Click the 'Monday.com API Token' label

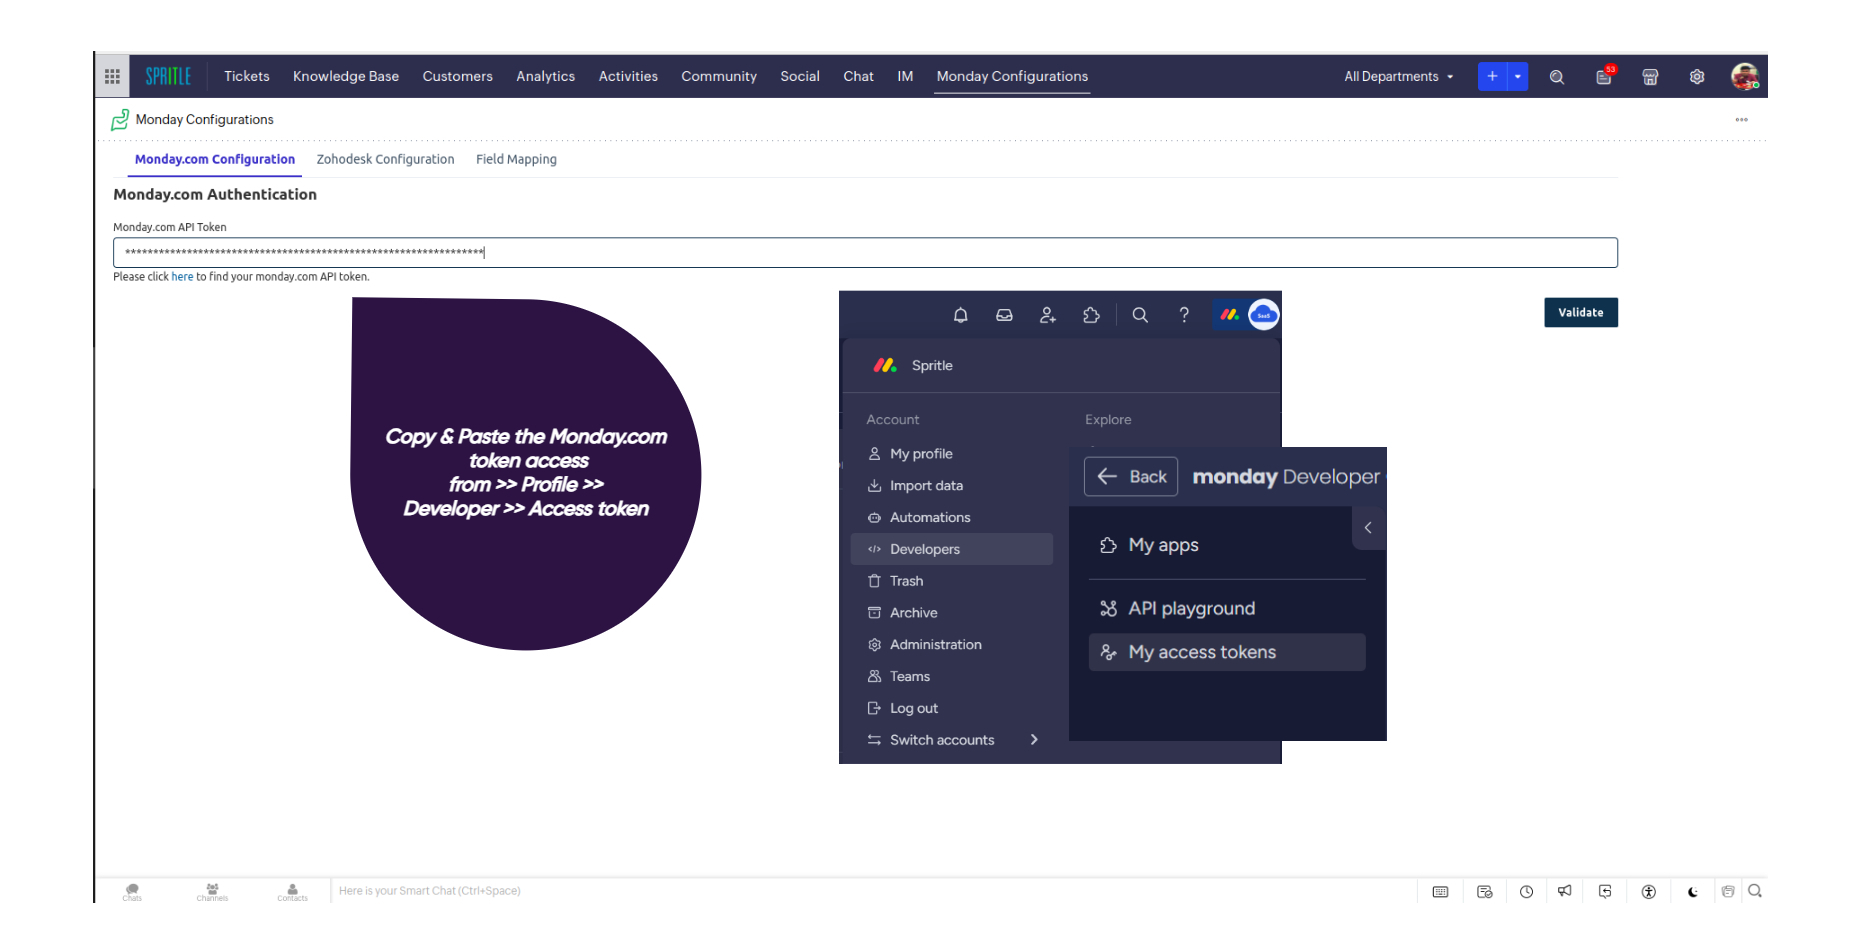[x=170, y=227]
